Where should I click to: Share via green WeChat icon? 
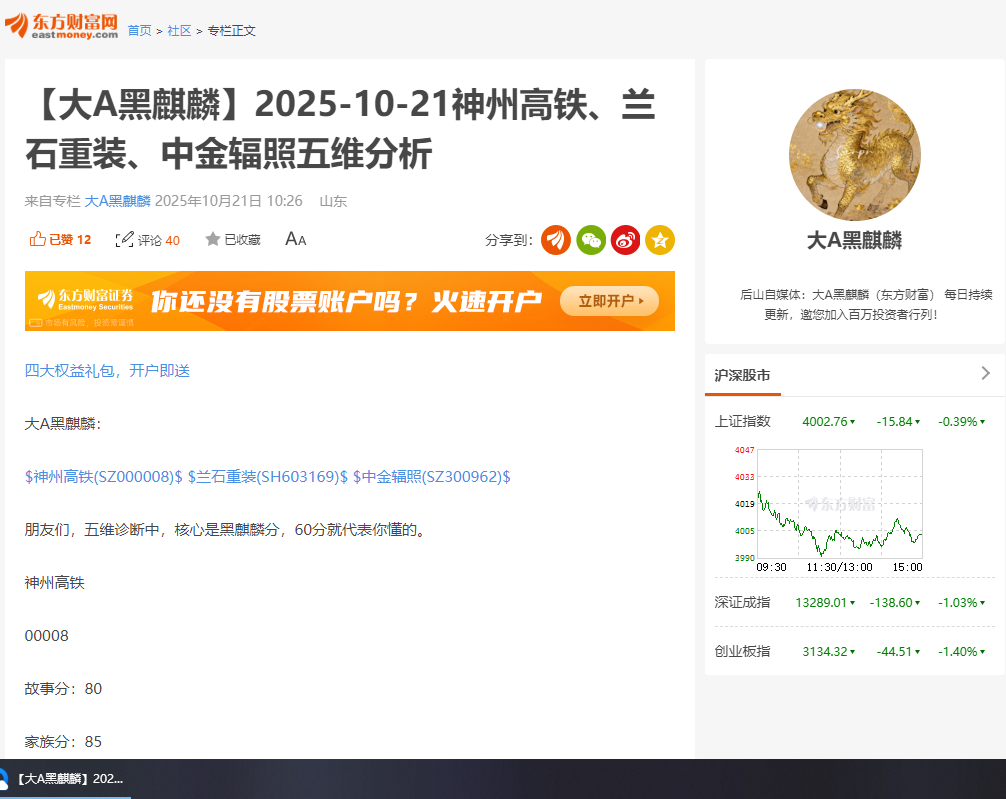[591, 240]
